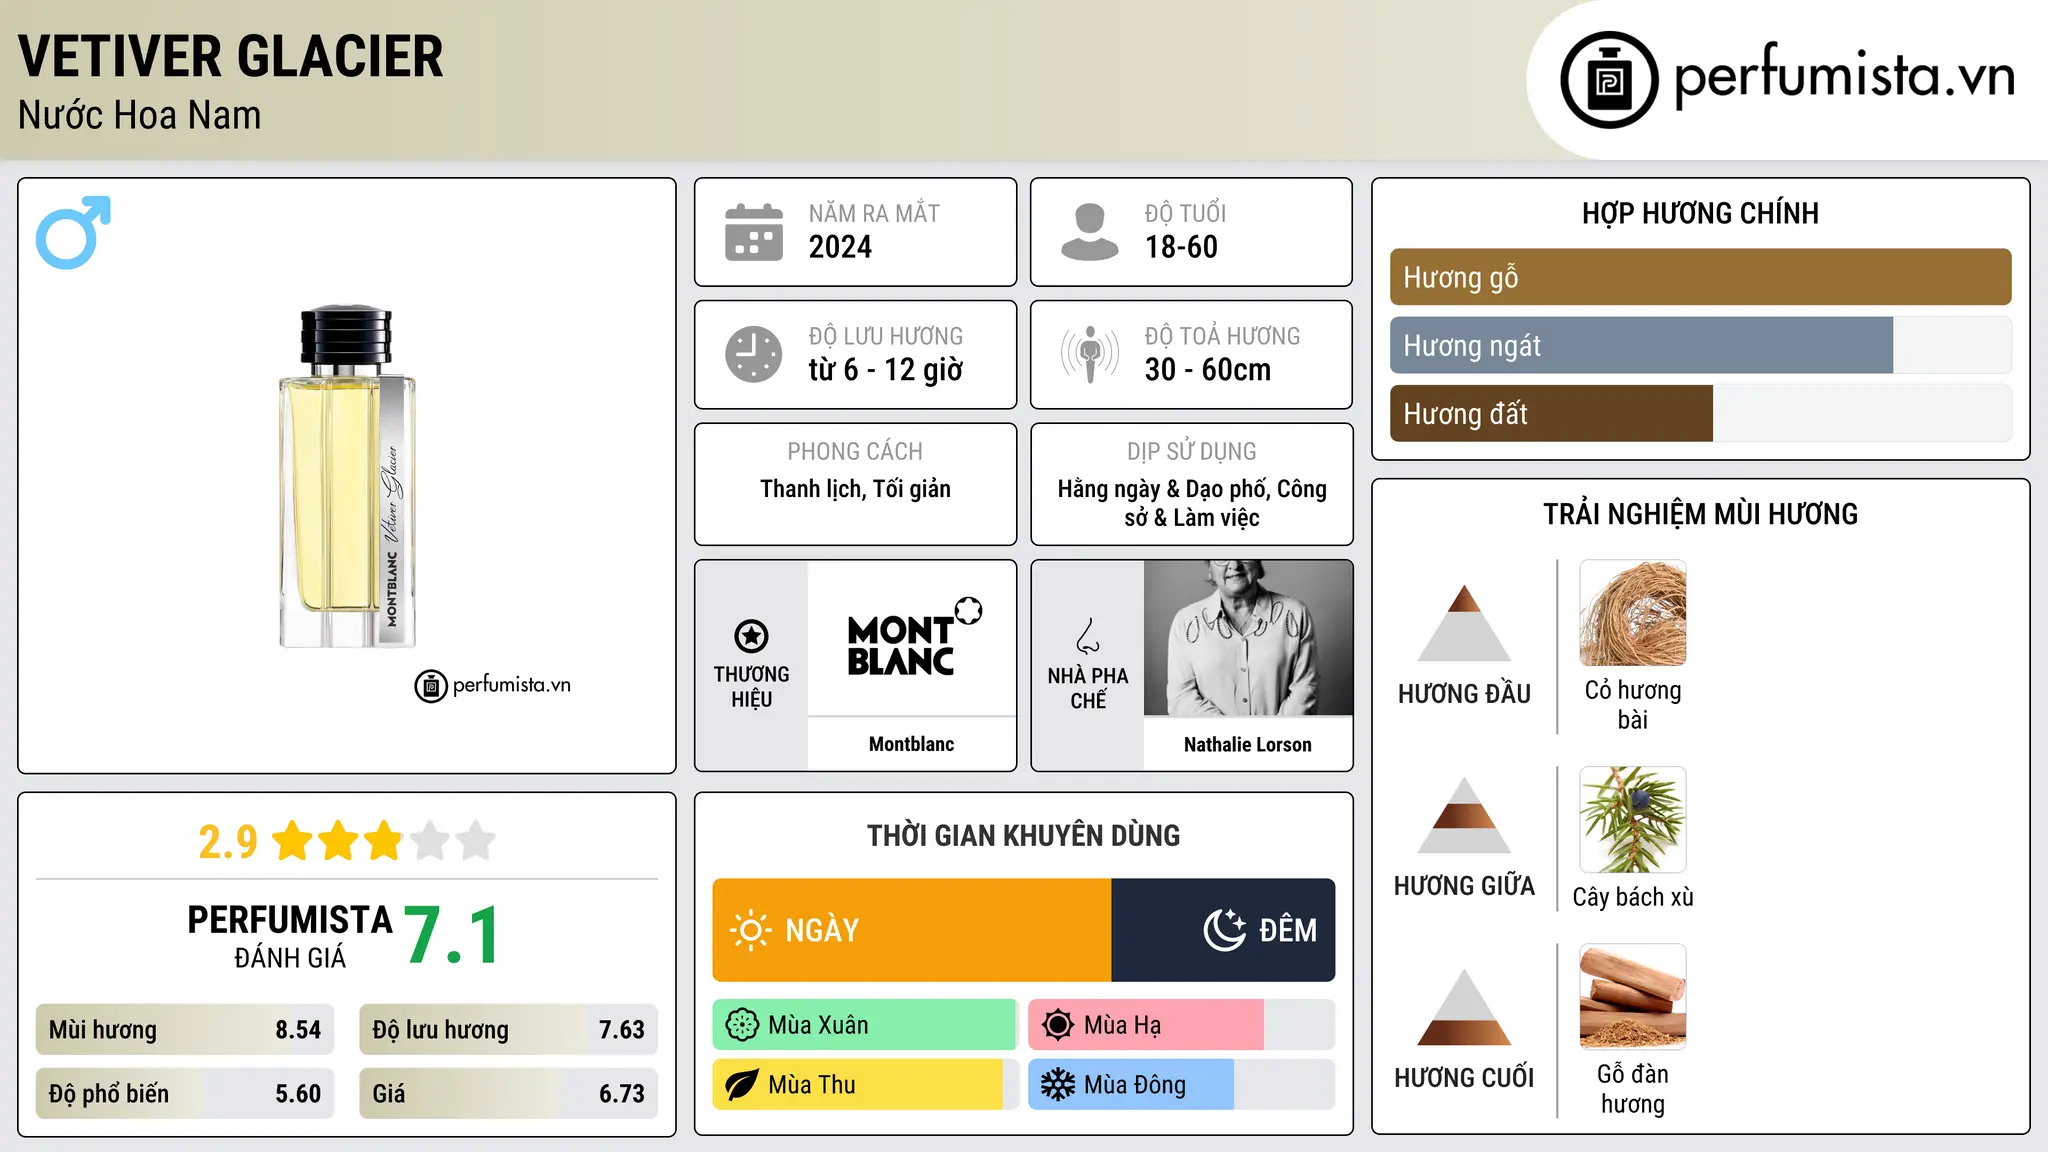This screenshot has width=2048, height=1152.
Task: Click the vetiver grass note image
Action: point(1633,613)
